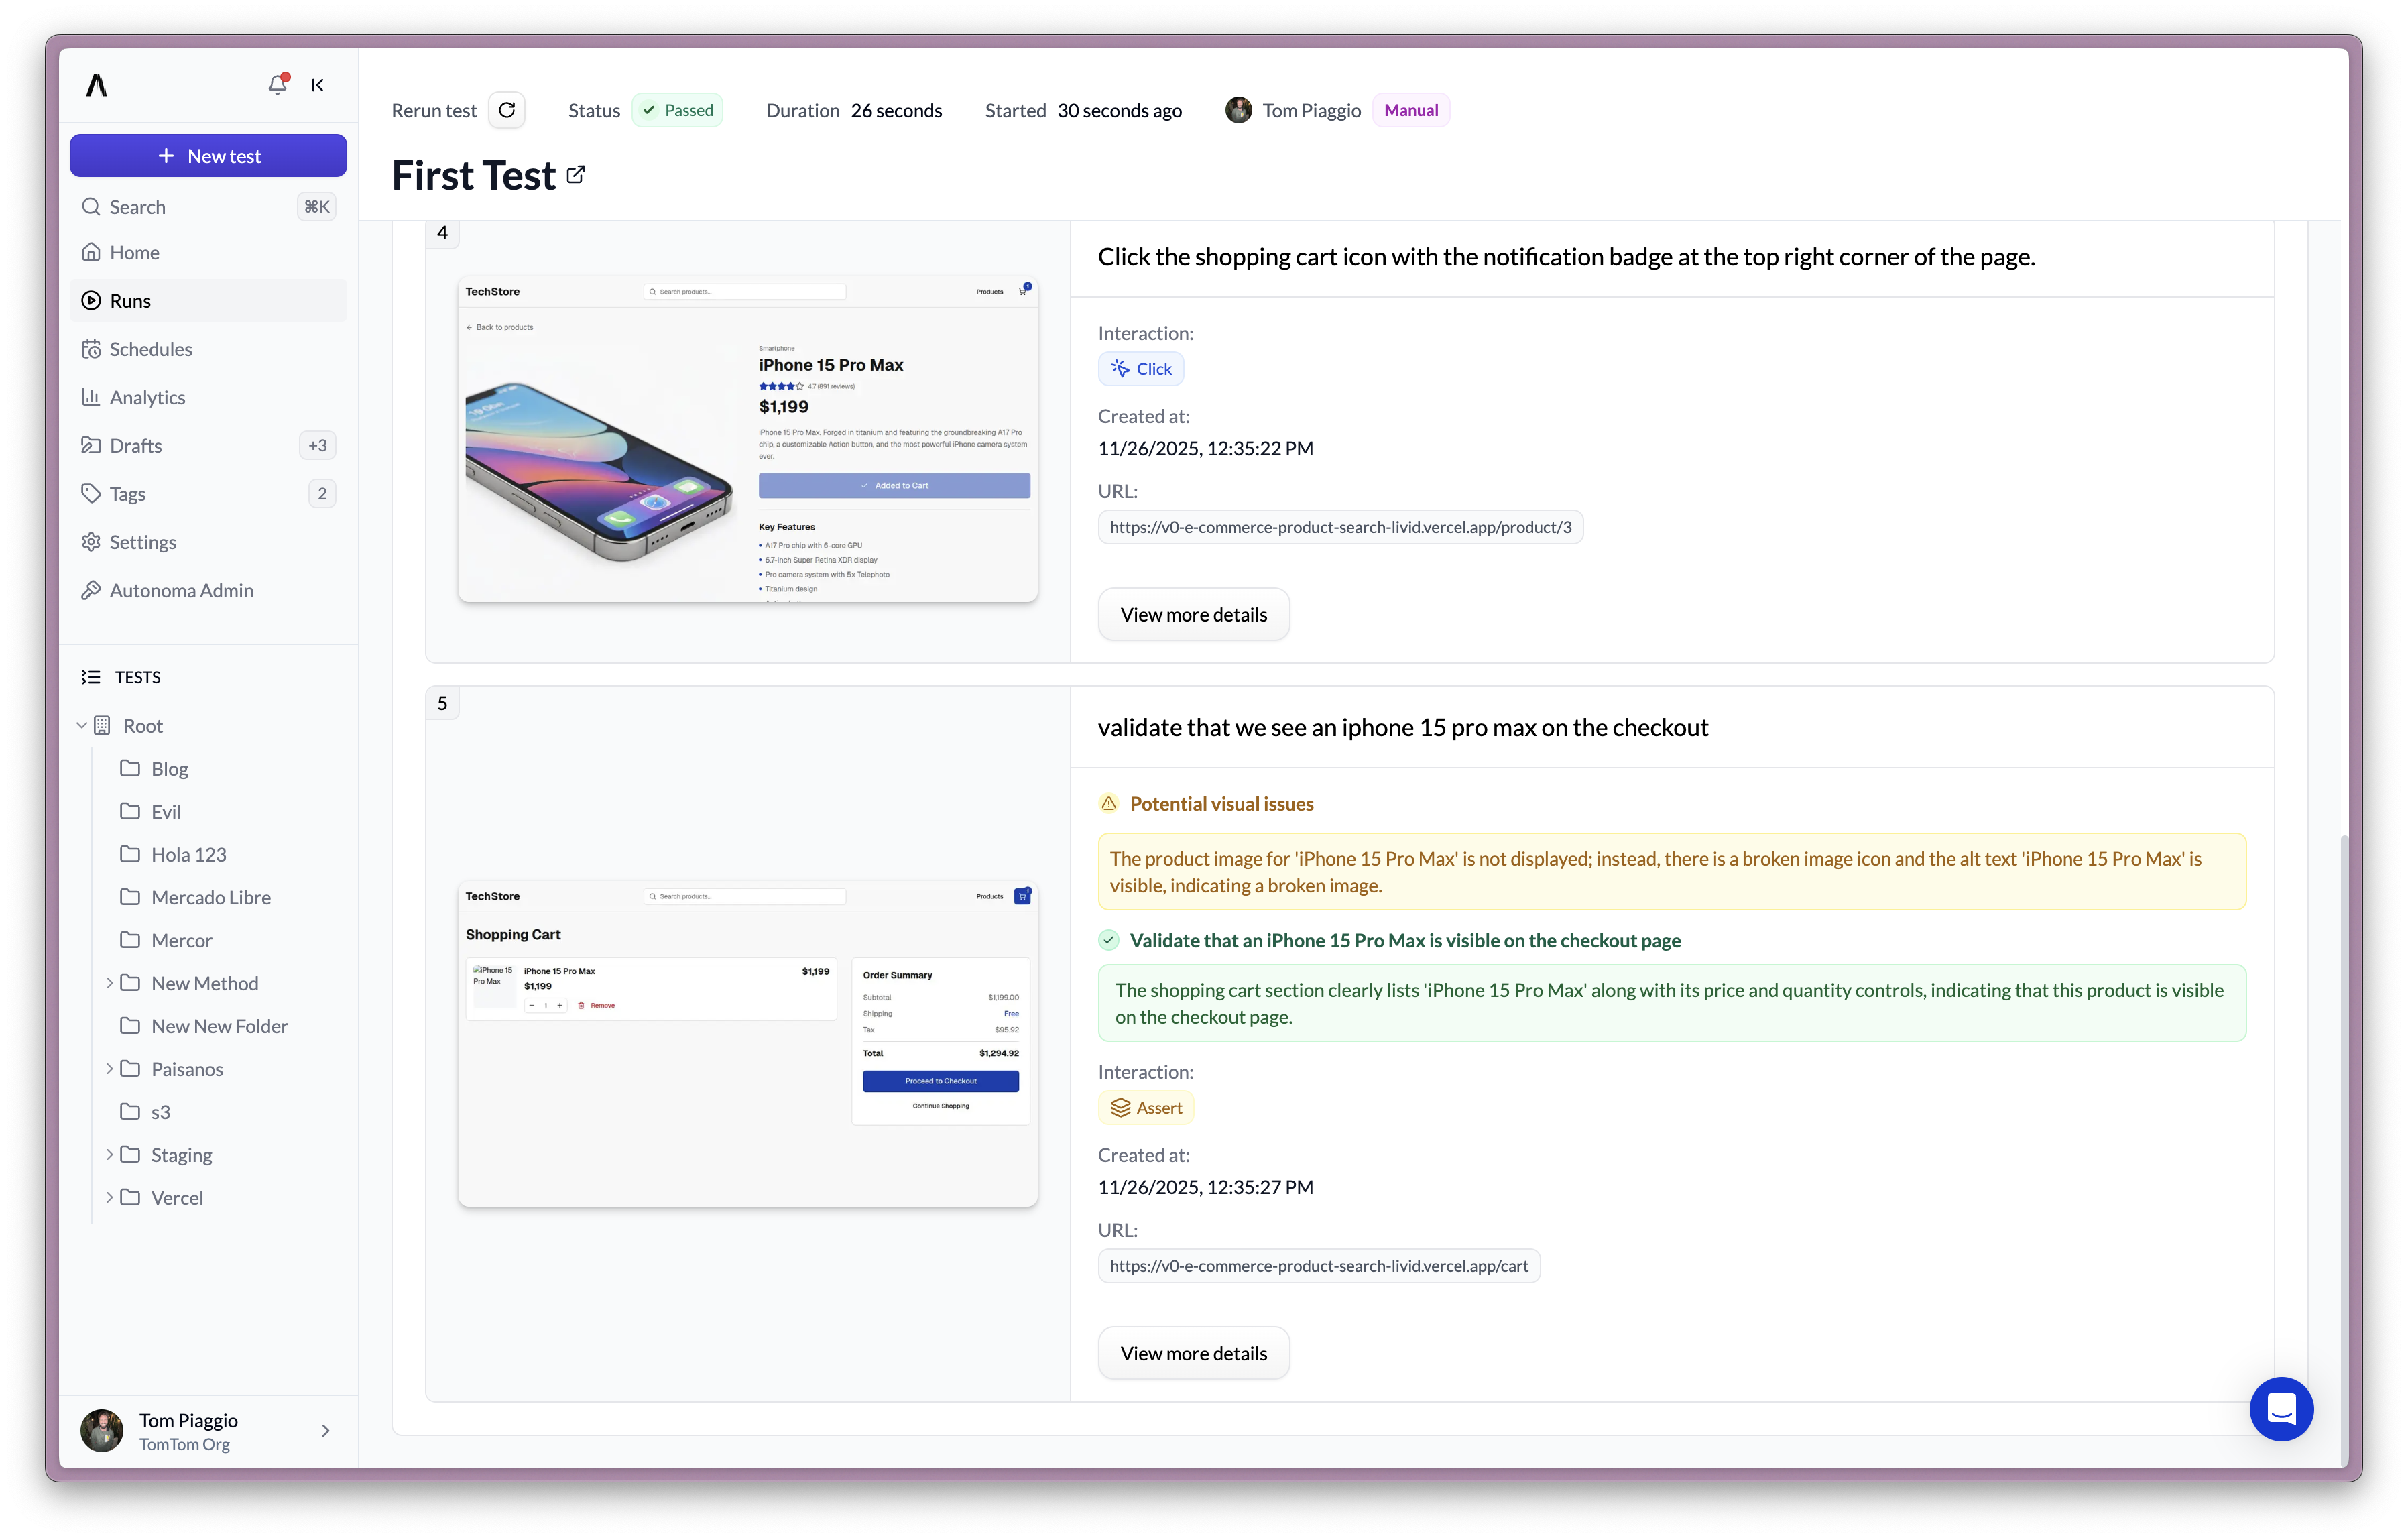This screenshot has width=2408, height=1538.
Task: Expand the New Method folder
Action: [x=110, y=982]
